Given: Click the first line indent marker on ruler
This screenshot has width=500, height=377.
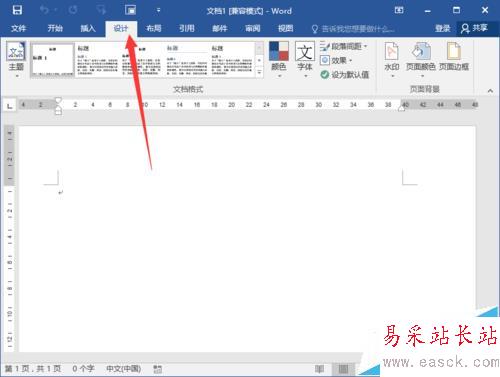Looking at the screenshot, I should pos(58,100).
